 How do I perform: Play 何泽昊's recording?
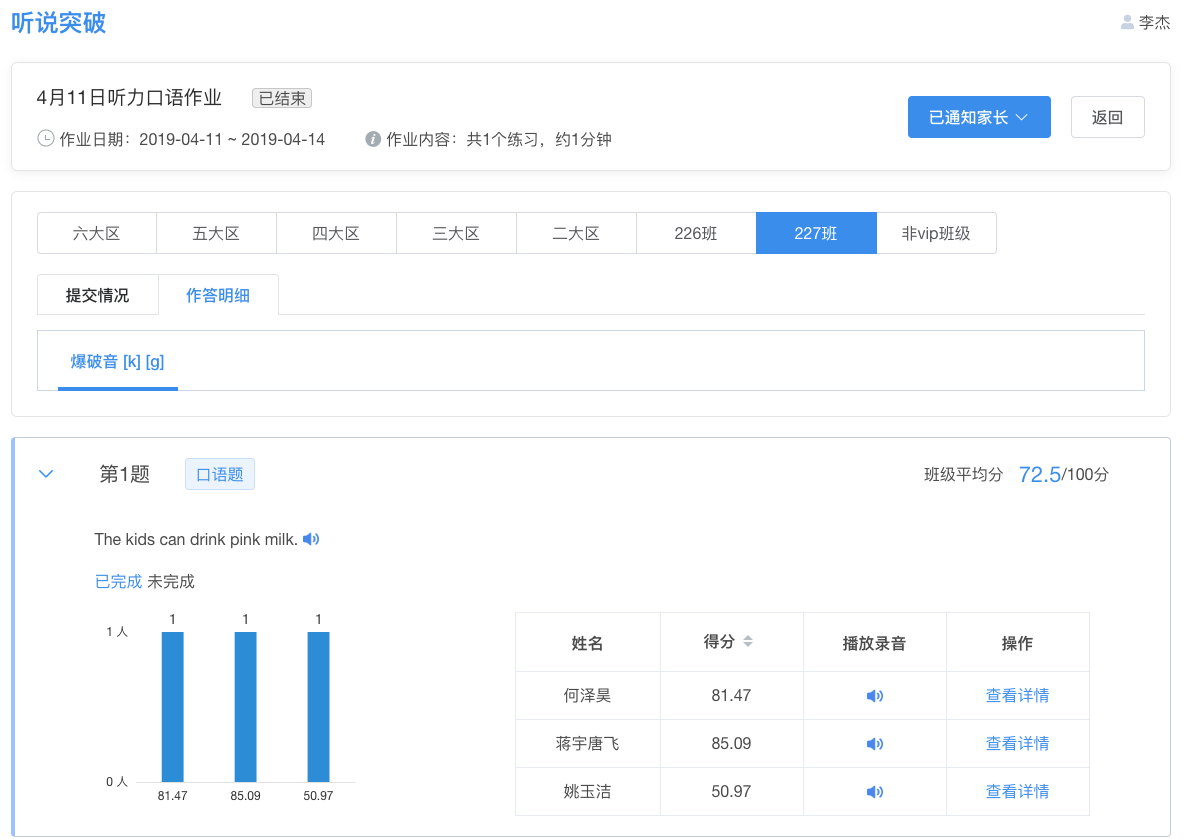pos(874,695)
